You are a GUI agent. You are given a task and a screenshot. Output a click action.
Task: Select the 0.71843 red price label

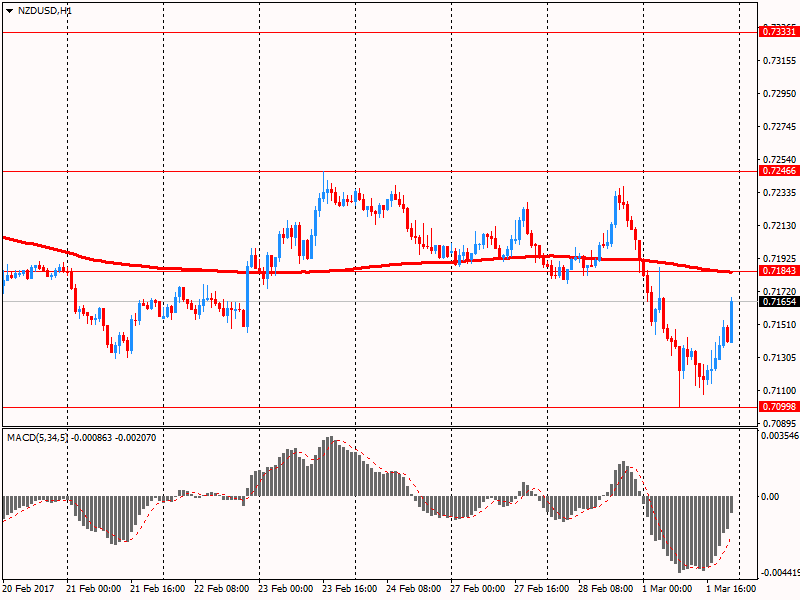tap(778, 271)
